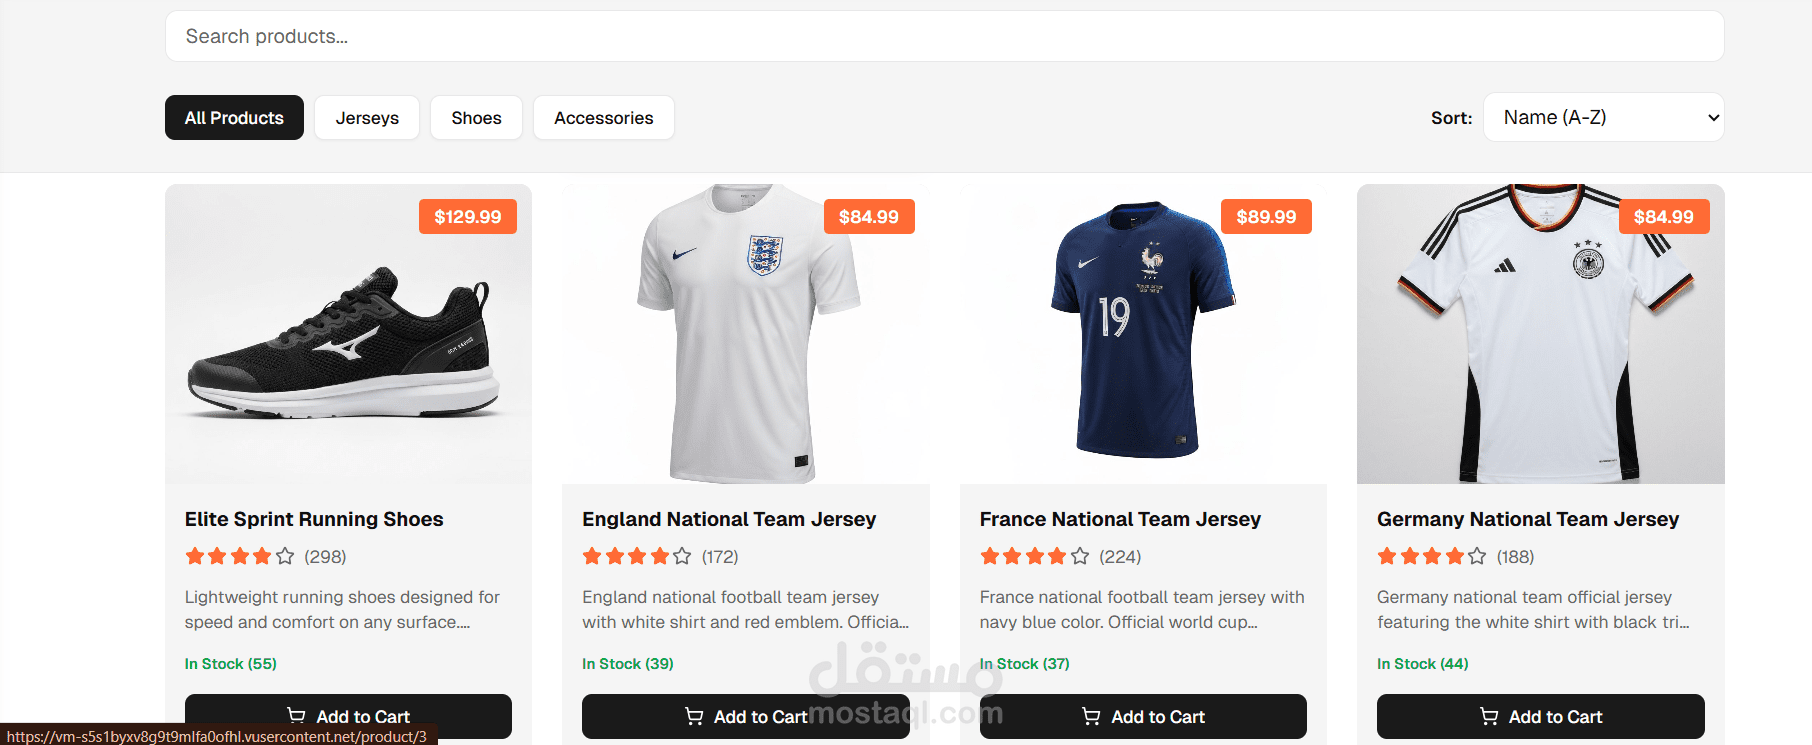1812x745 pixels.
Task: Click empty fifth star on Elite Sprint Shoes
Action: (285, 556)
